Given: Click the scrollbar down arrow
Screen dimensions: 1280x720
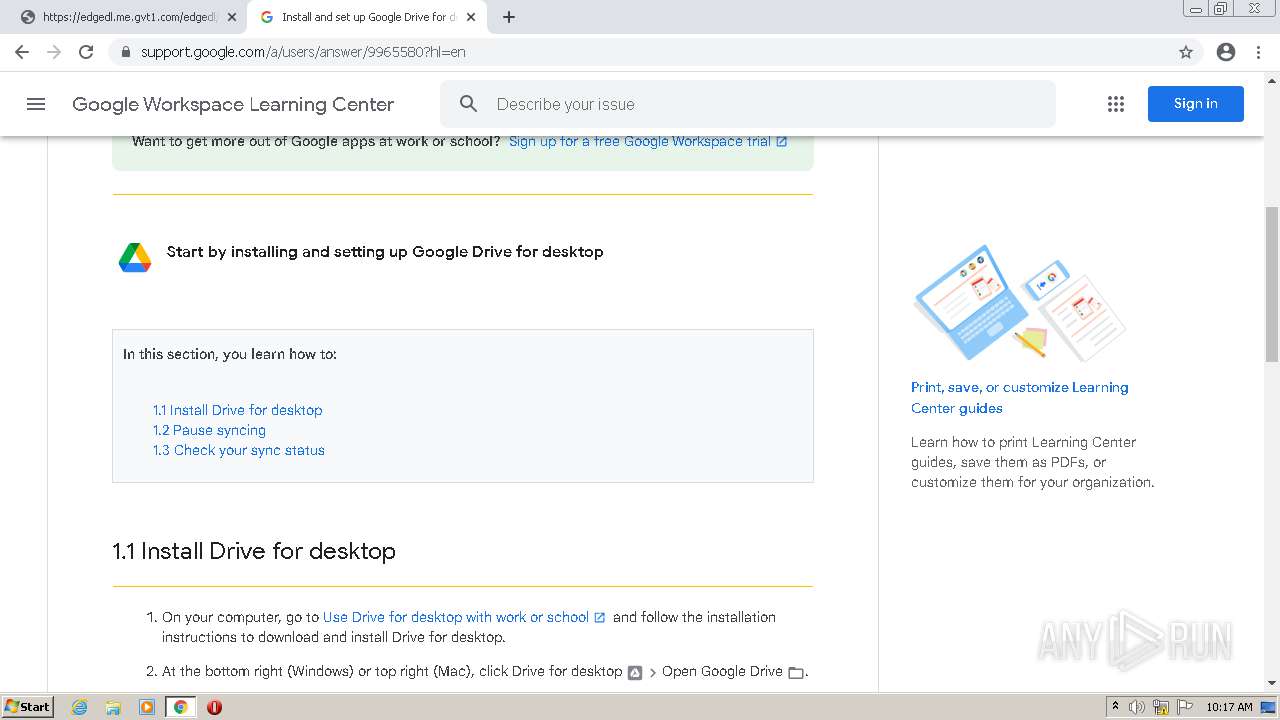Looking at the screenshot, I should pyautogui.click(x=1272, y=683).
